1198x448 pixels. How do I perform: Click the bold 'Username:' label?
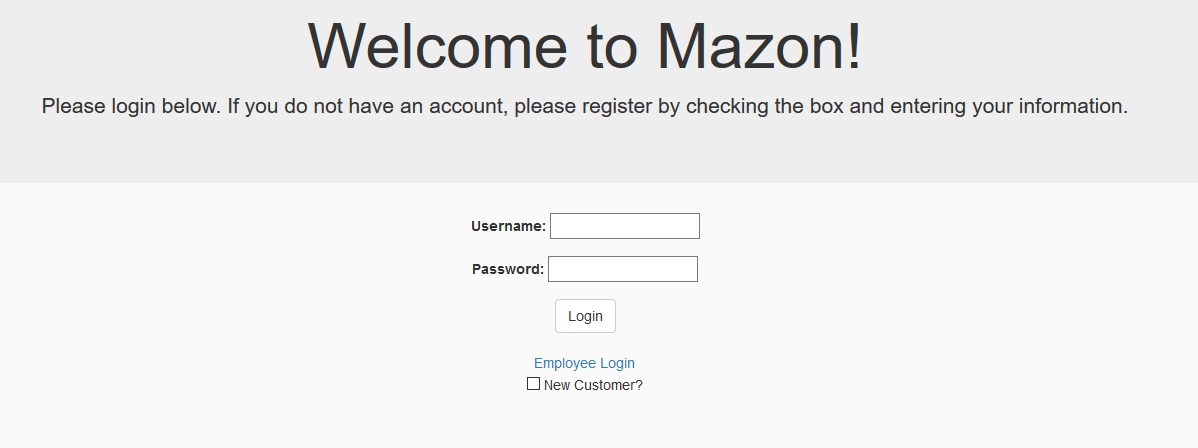pos(508,226)
